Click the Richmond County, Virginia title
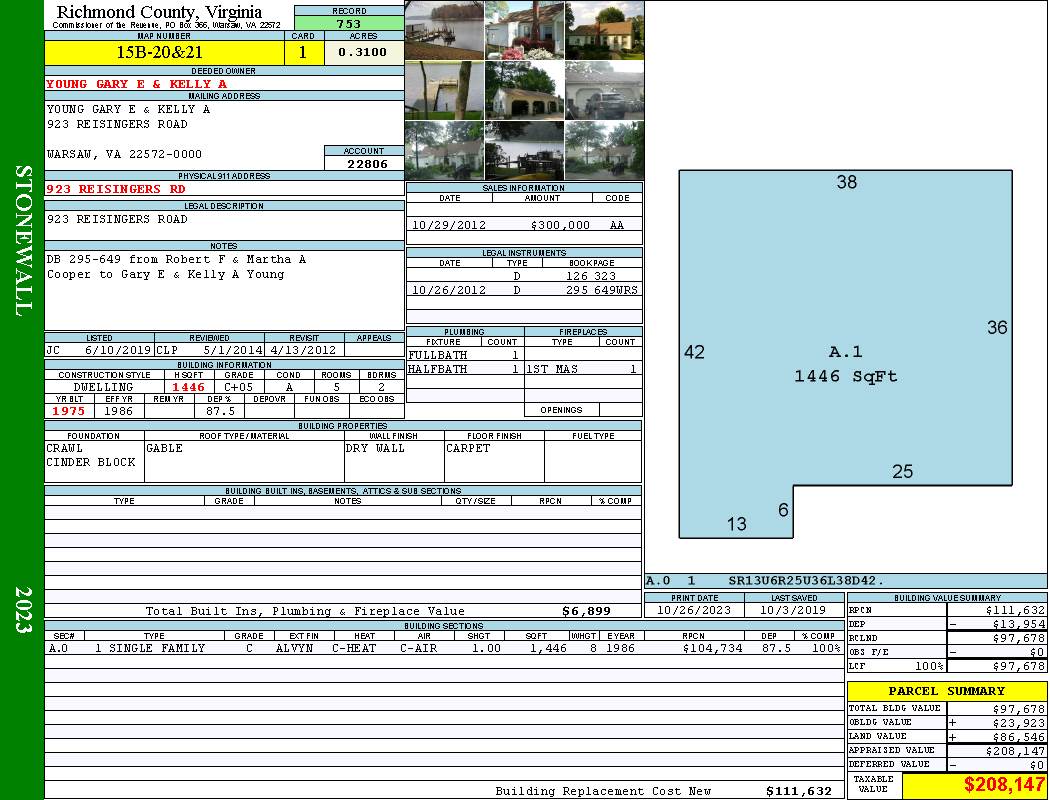 point(159,12)
